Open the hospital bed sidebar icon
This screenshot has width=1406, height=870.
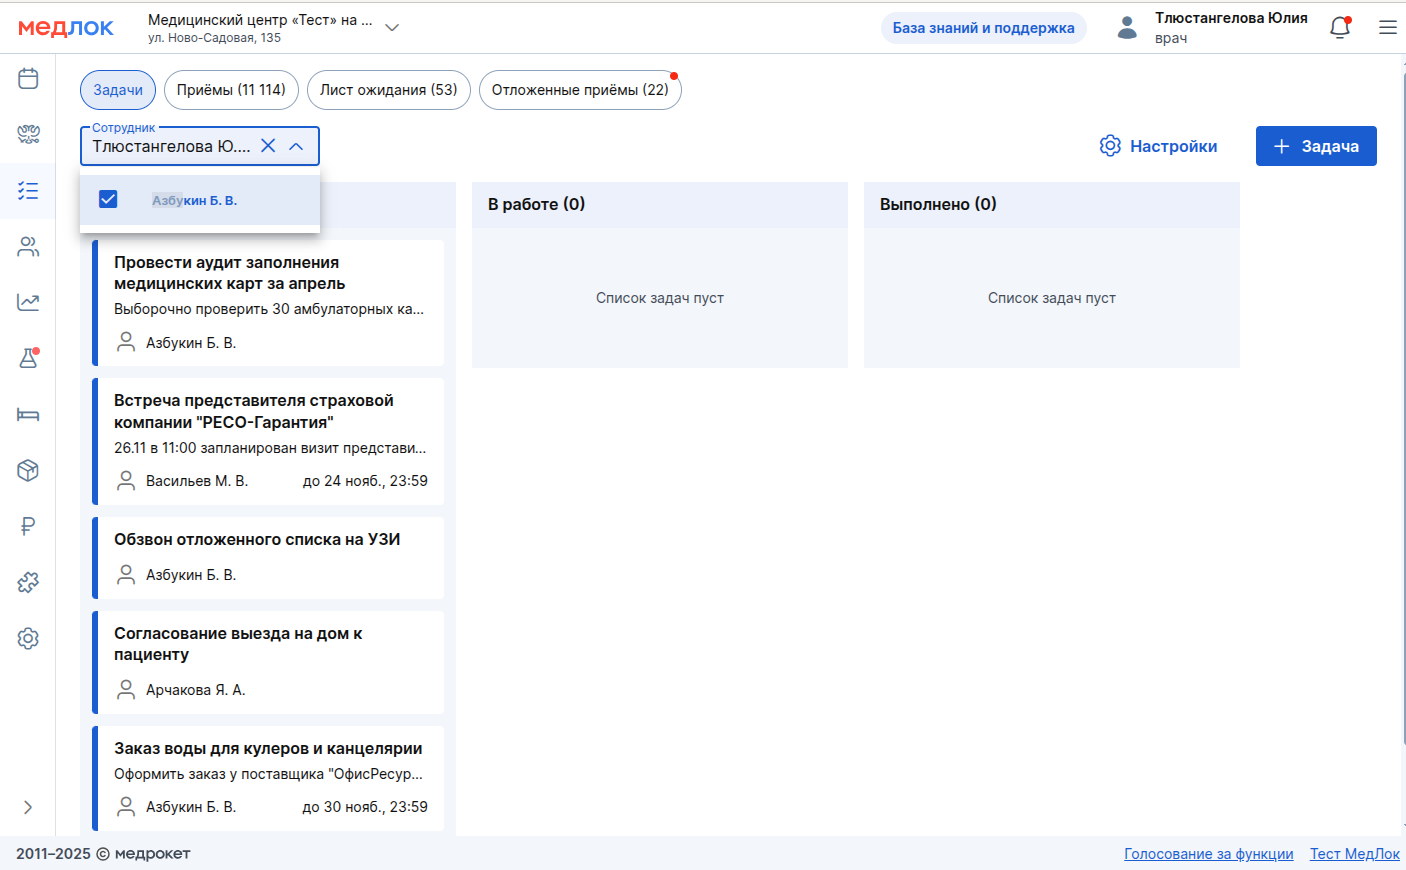(28, 414)
